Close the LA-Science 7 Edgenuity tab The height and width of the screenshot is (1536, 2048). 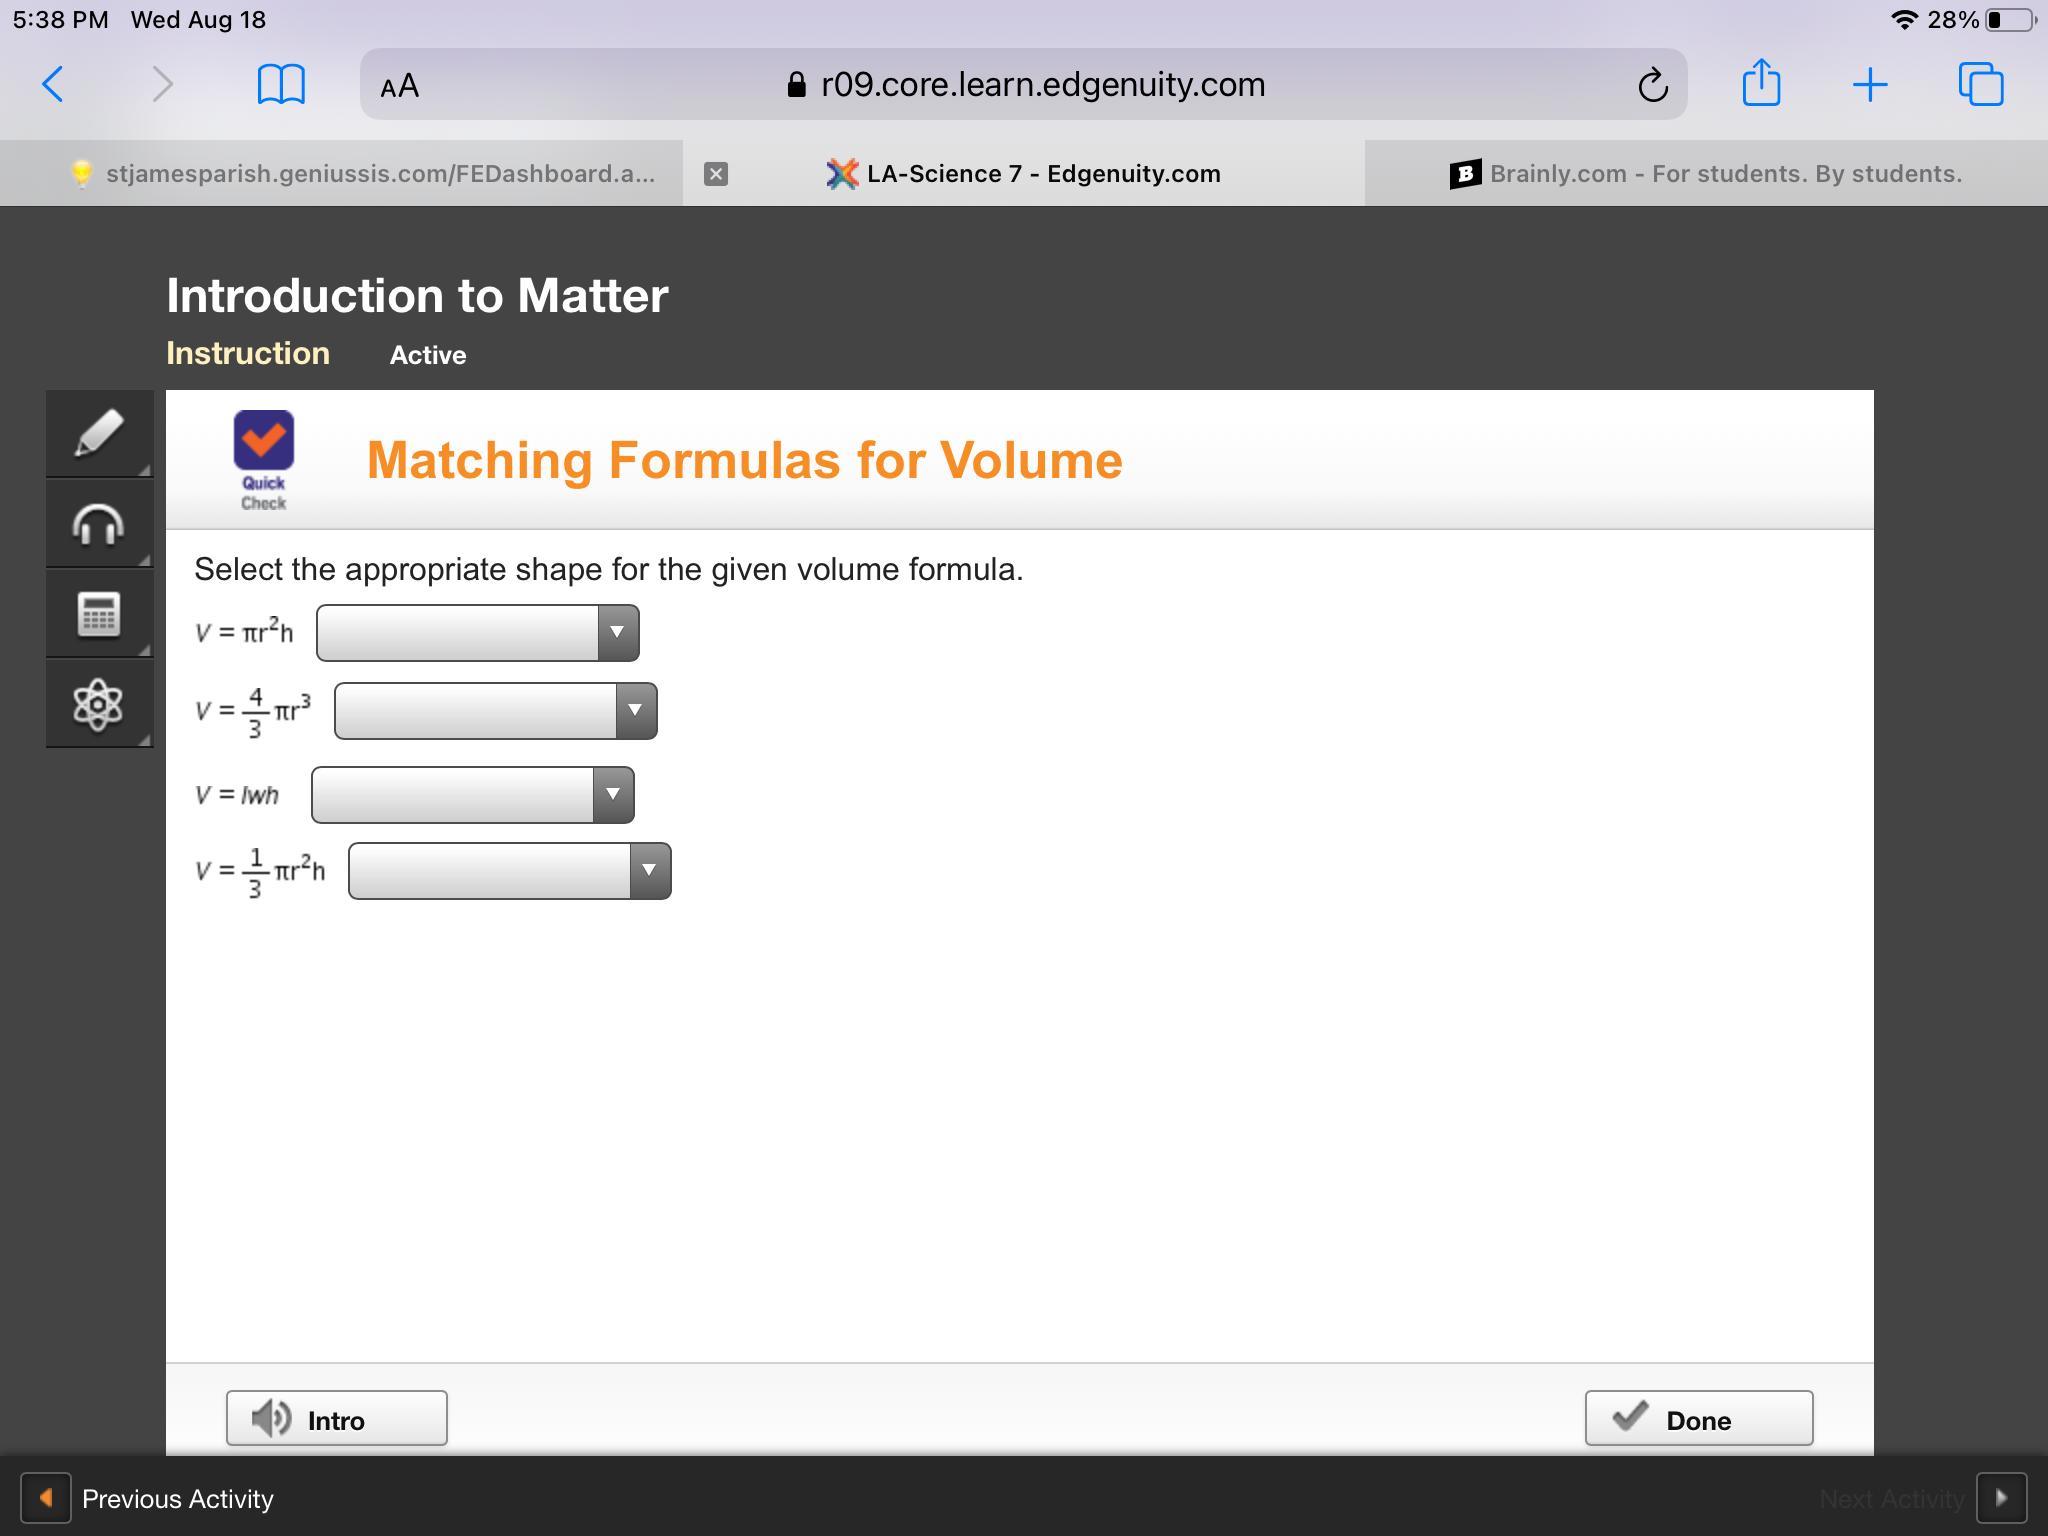click(x=715, y=174)
